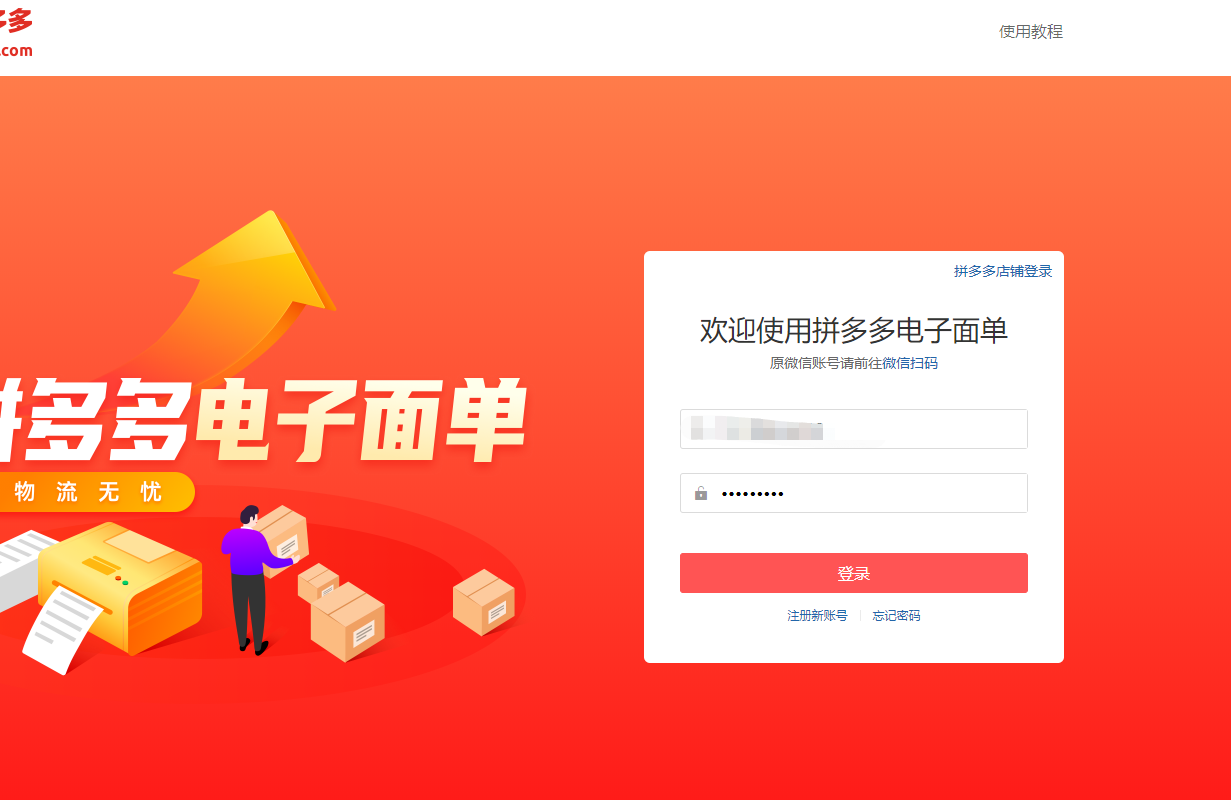Click the 欢迎使用拼多多电子面单 welcome heading
This screenshot has width=1231, height=800.
[854, 330]
